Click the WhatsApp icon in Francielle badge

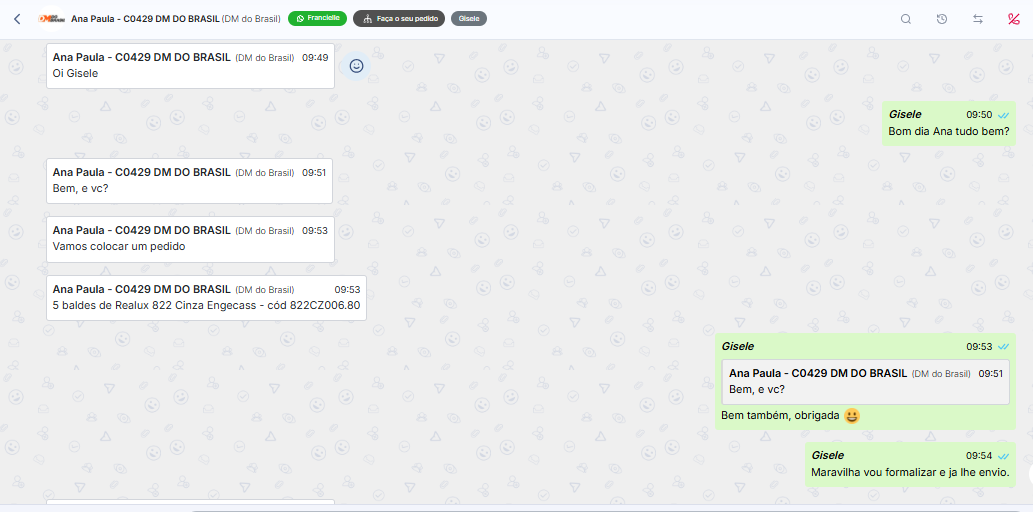[x=300, y=18]
